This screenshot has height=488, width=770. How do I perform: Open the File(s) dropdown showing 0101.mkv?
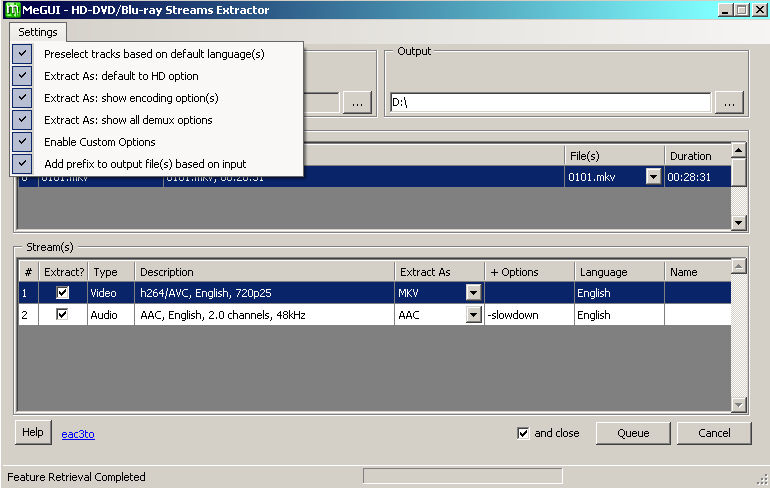pos(653,177)
